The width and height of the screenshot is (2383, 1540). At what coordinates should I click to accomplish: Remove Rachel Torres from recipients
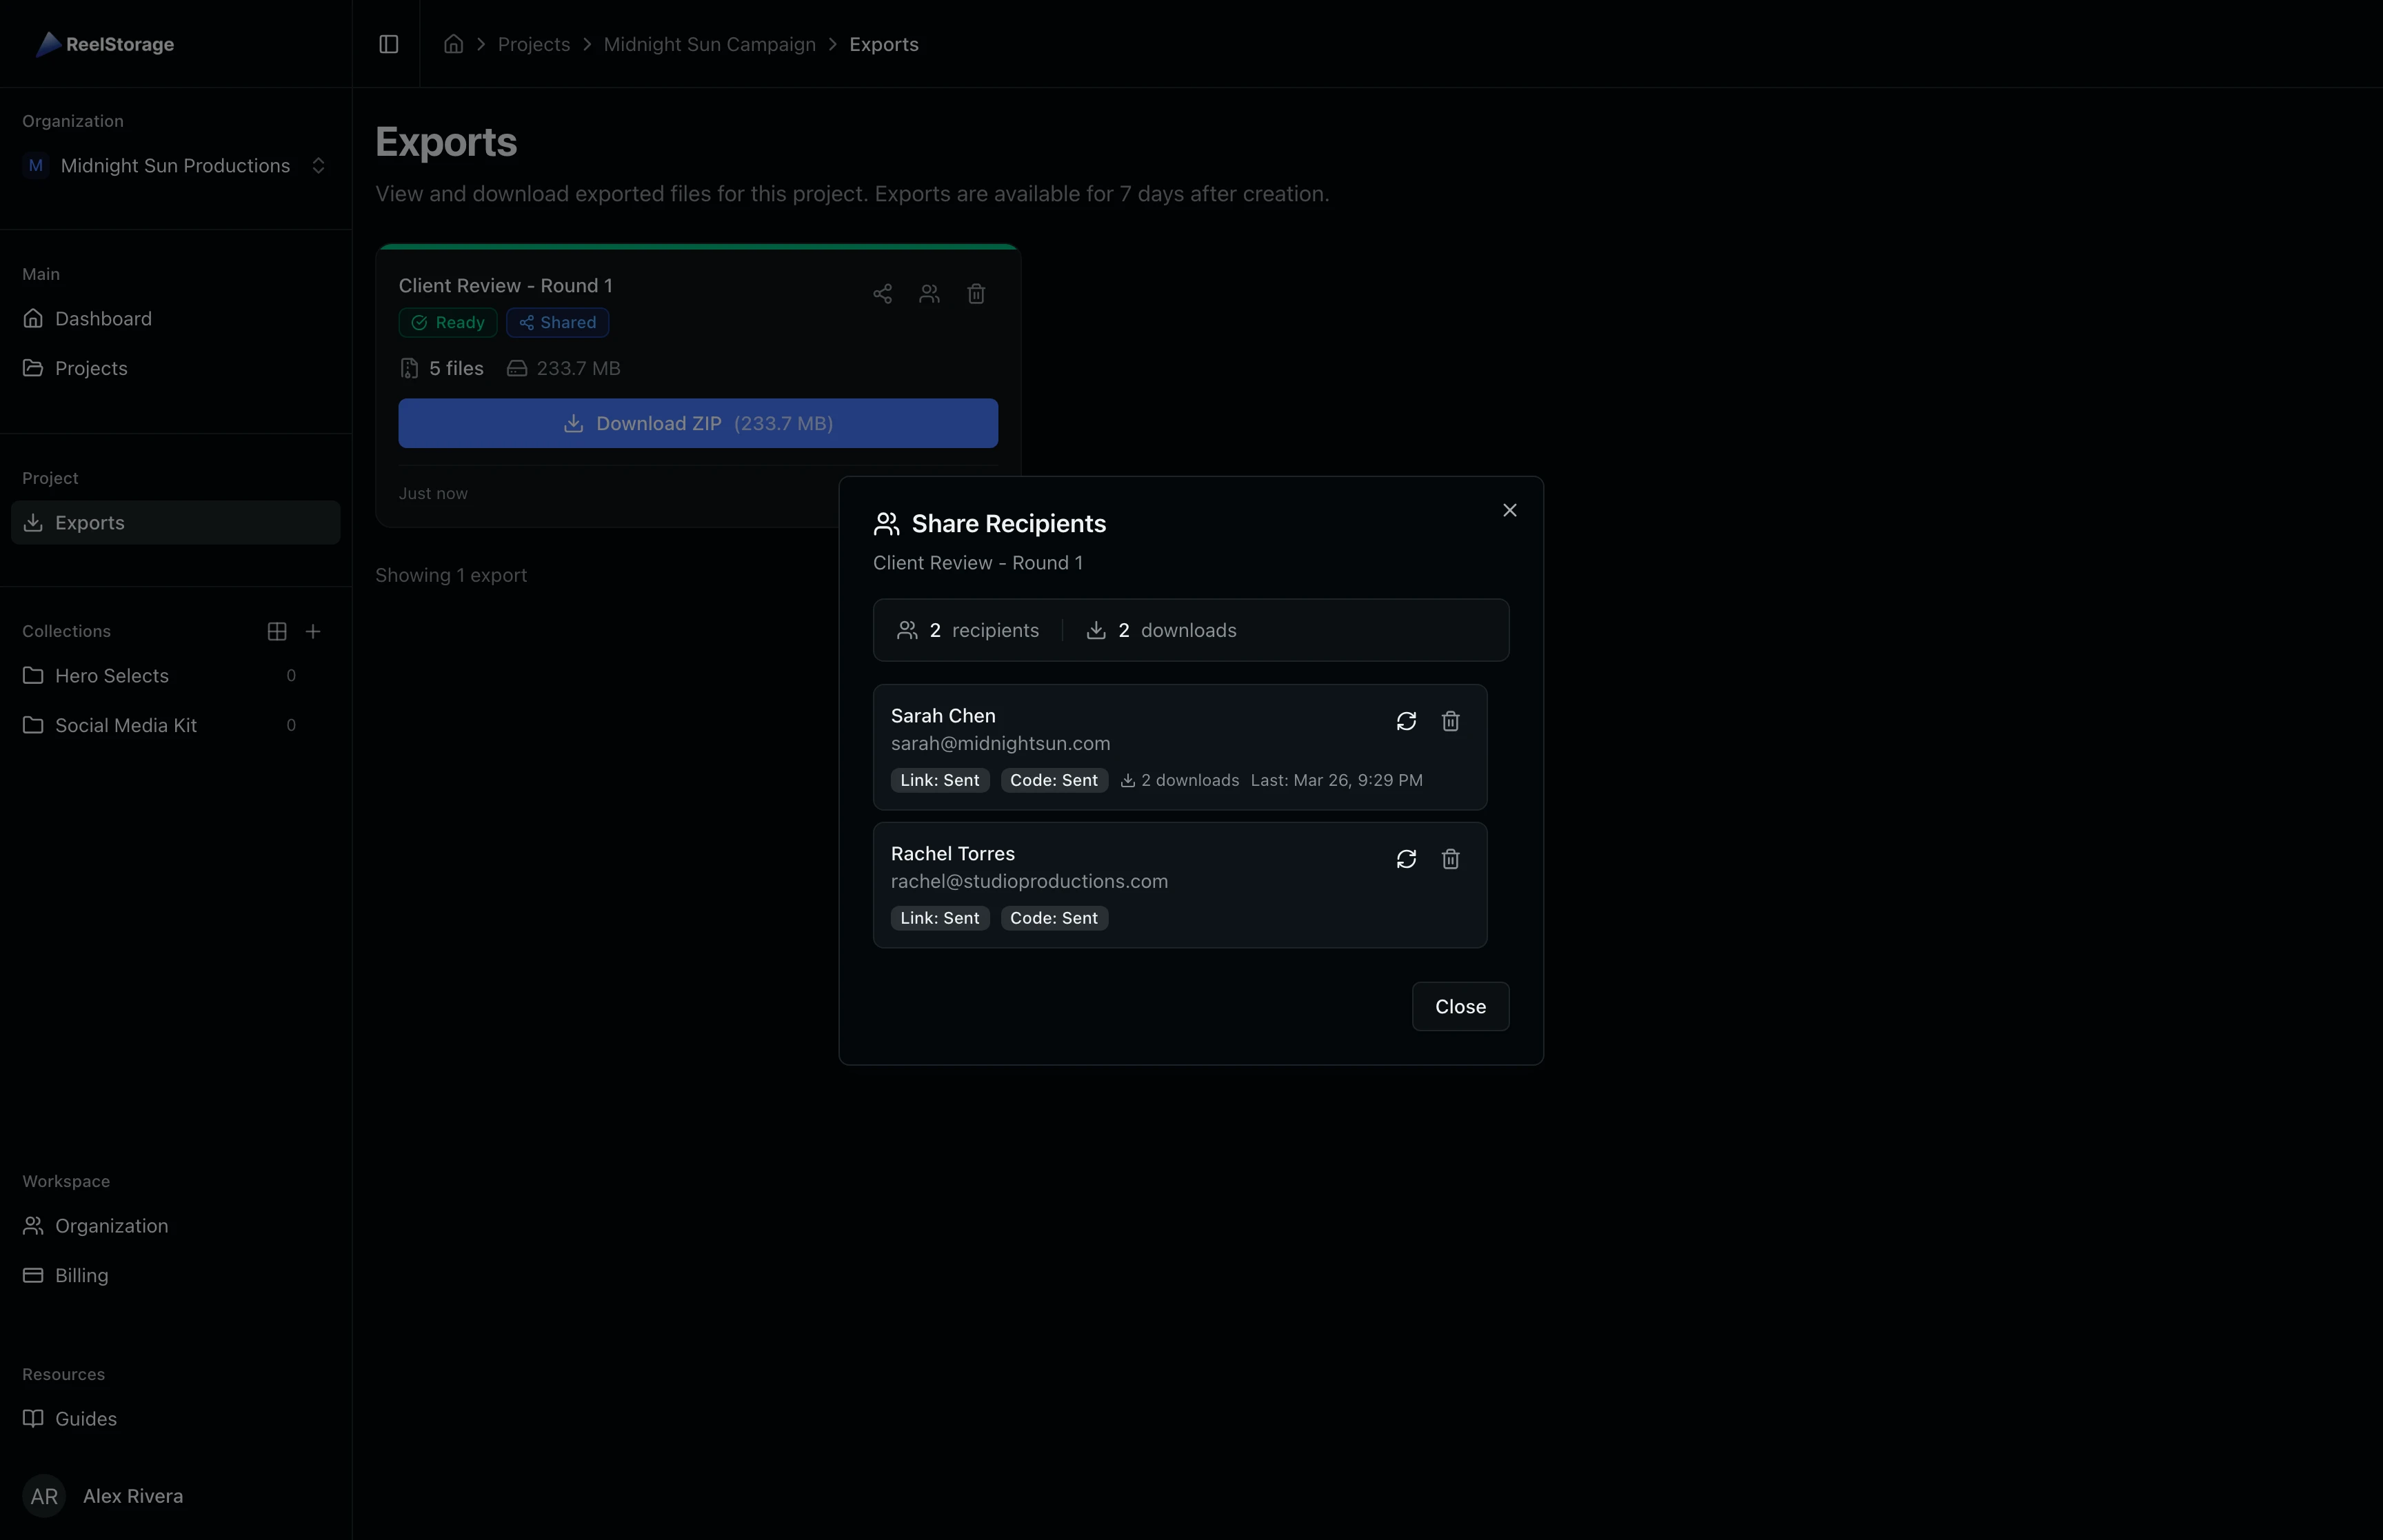(1451, 859)
